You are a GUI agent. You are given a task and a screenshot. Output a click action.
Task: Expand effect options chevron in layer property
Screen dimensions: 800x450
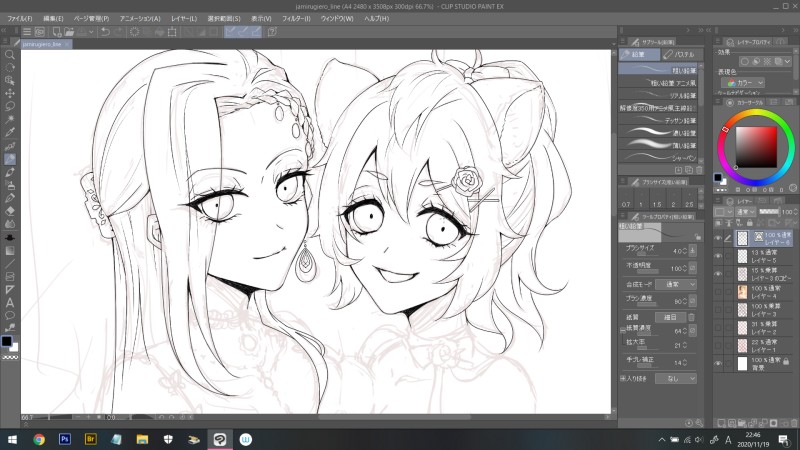[x=787, y=62]
